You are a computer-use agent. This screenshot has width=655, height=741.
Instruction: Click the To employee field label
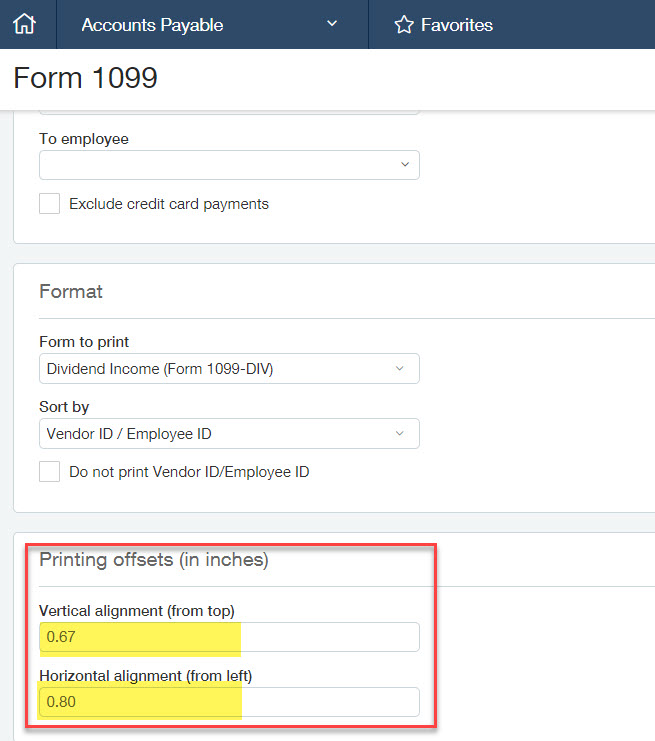click(84, 139)
